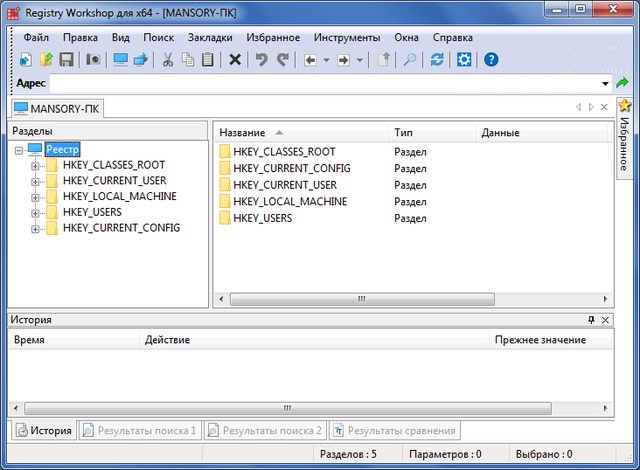This screenshot has height=470, width=640.
Task: Click the Save icon in toolbar
Action: 66,60
